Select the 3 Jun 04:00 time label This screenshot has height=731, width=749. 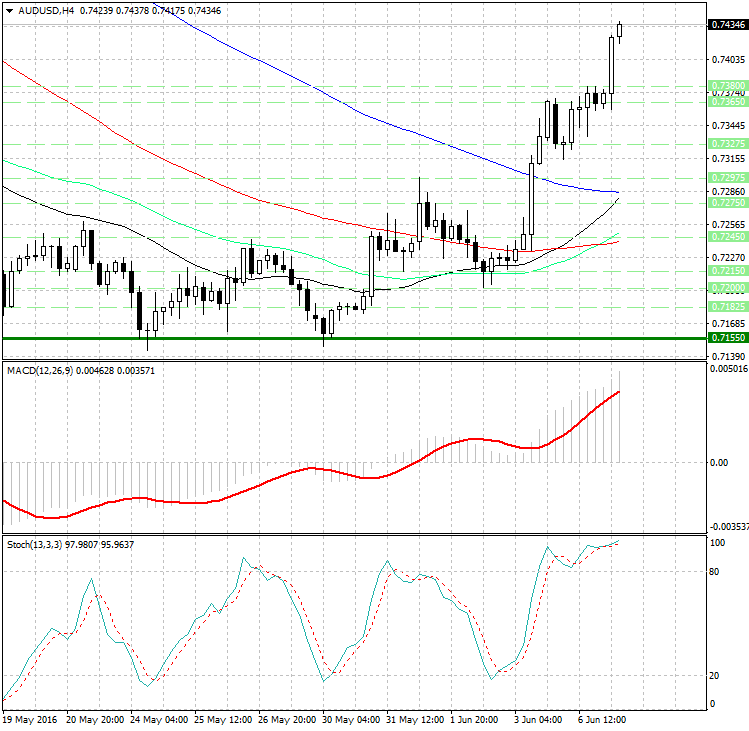pyautogui.click(x=538, y=720)
